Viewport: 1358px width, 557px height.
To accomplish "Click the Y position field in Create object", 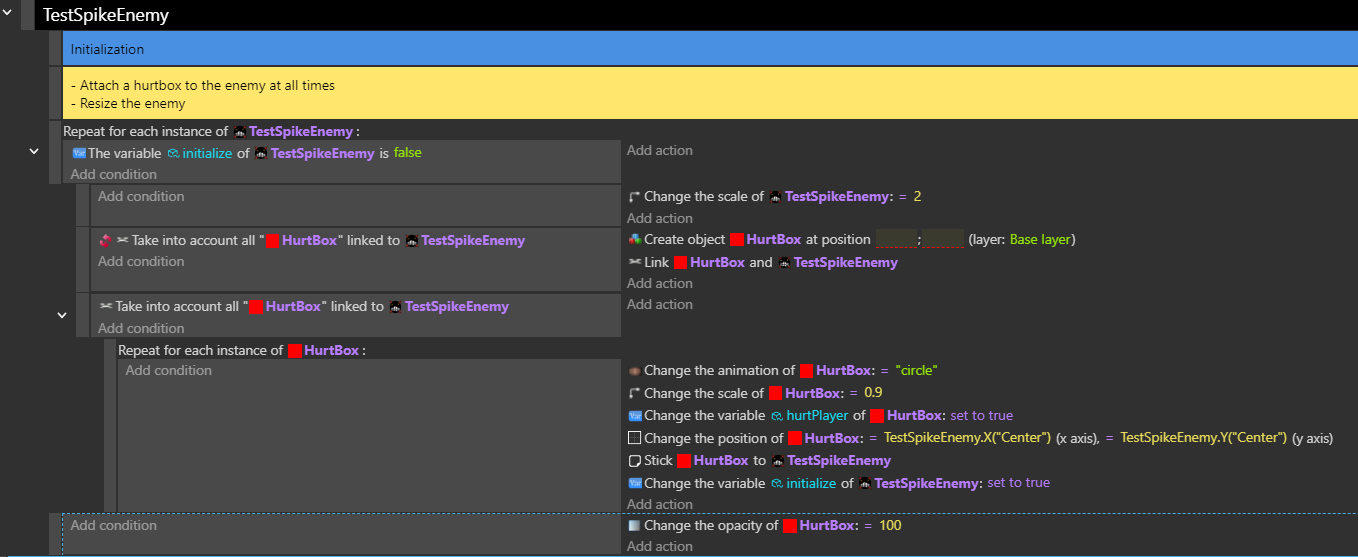I will click(x=944, y=240).
